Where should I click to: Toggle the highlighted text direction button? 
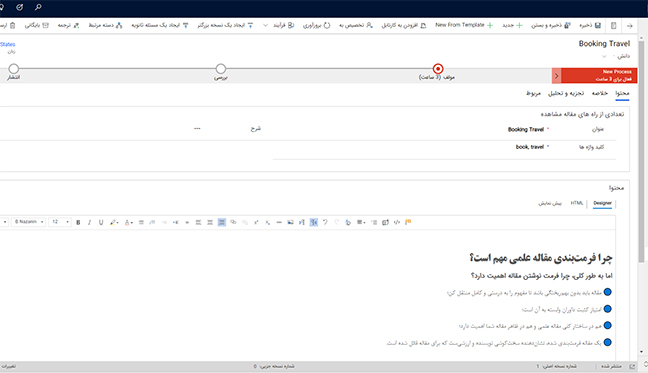[314, 223]
